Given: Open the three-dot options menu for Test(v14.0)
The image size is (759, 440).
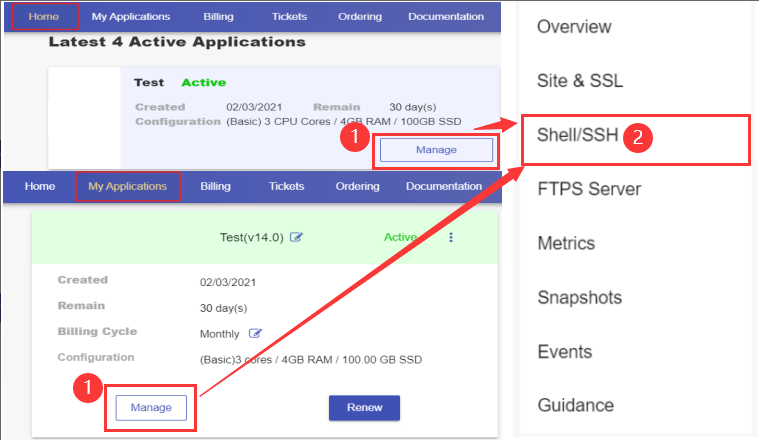Looking at the screenshot, I should (451, 237).
